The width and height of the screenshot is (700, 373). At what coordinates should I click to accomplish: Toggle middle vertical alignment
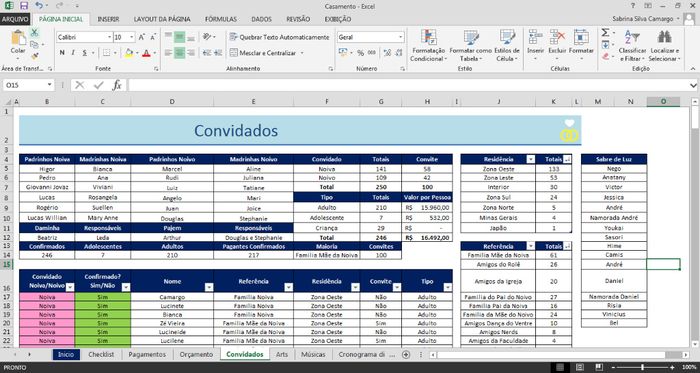(x=179, y=37)
